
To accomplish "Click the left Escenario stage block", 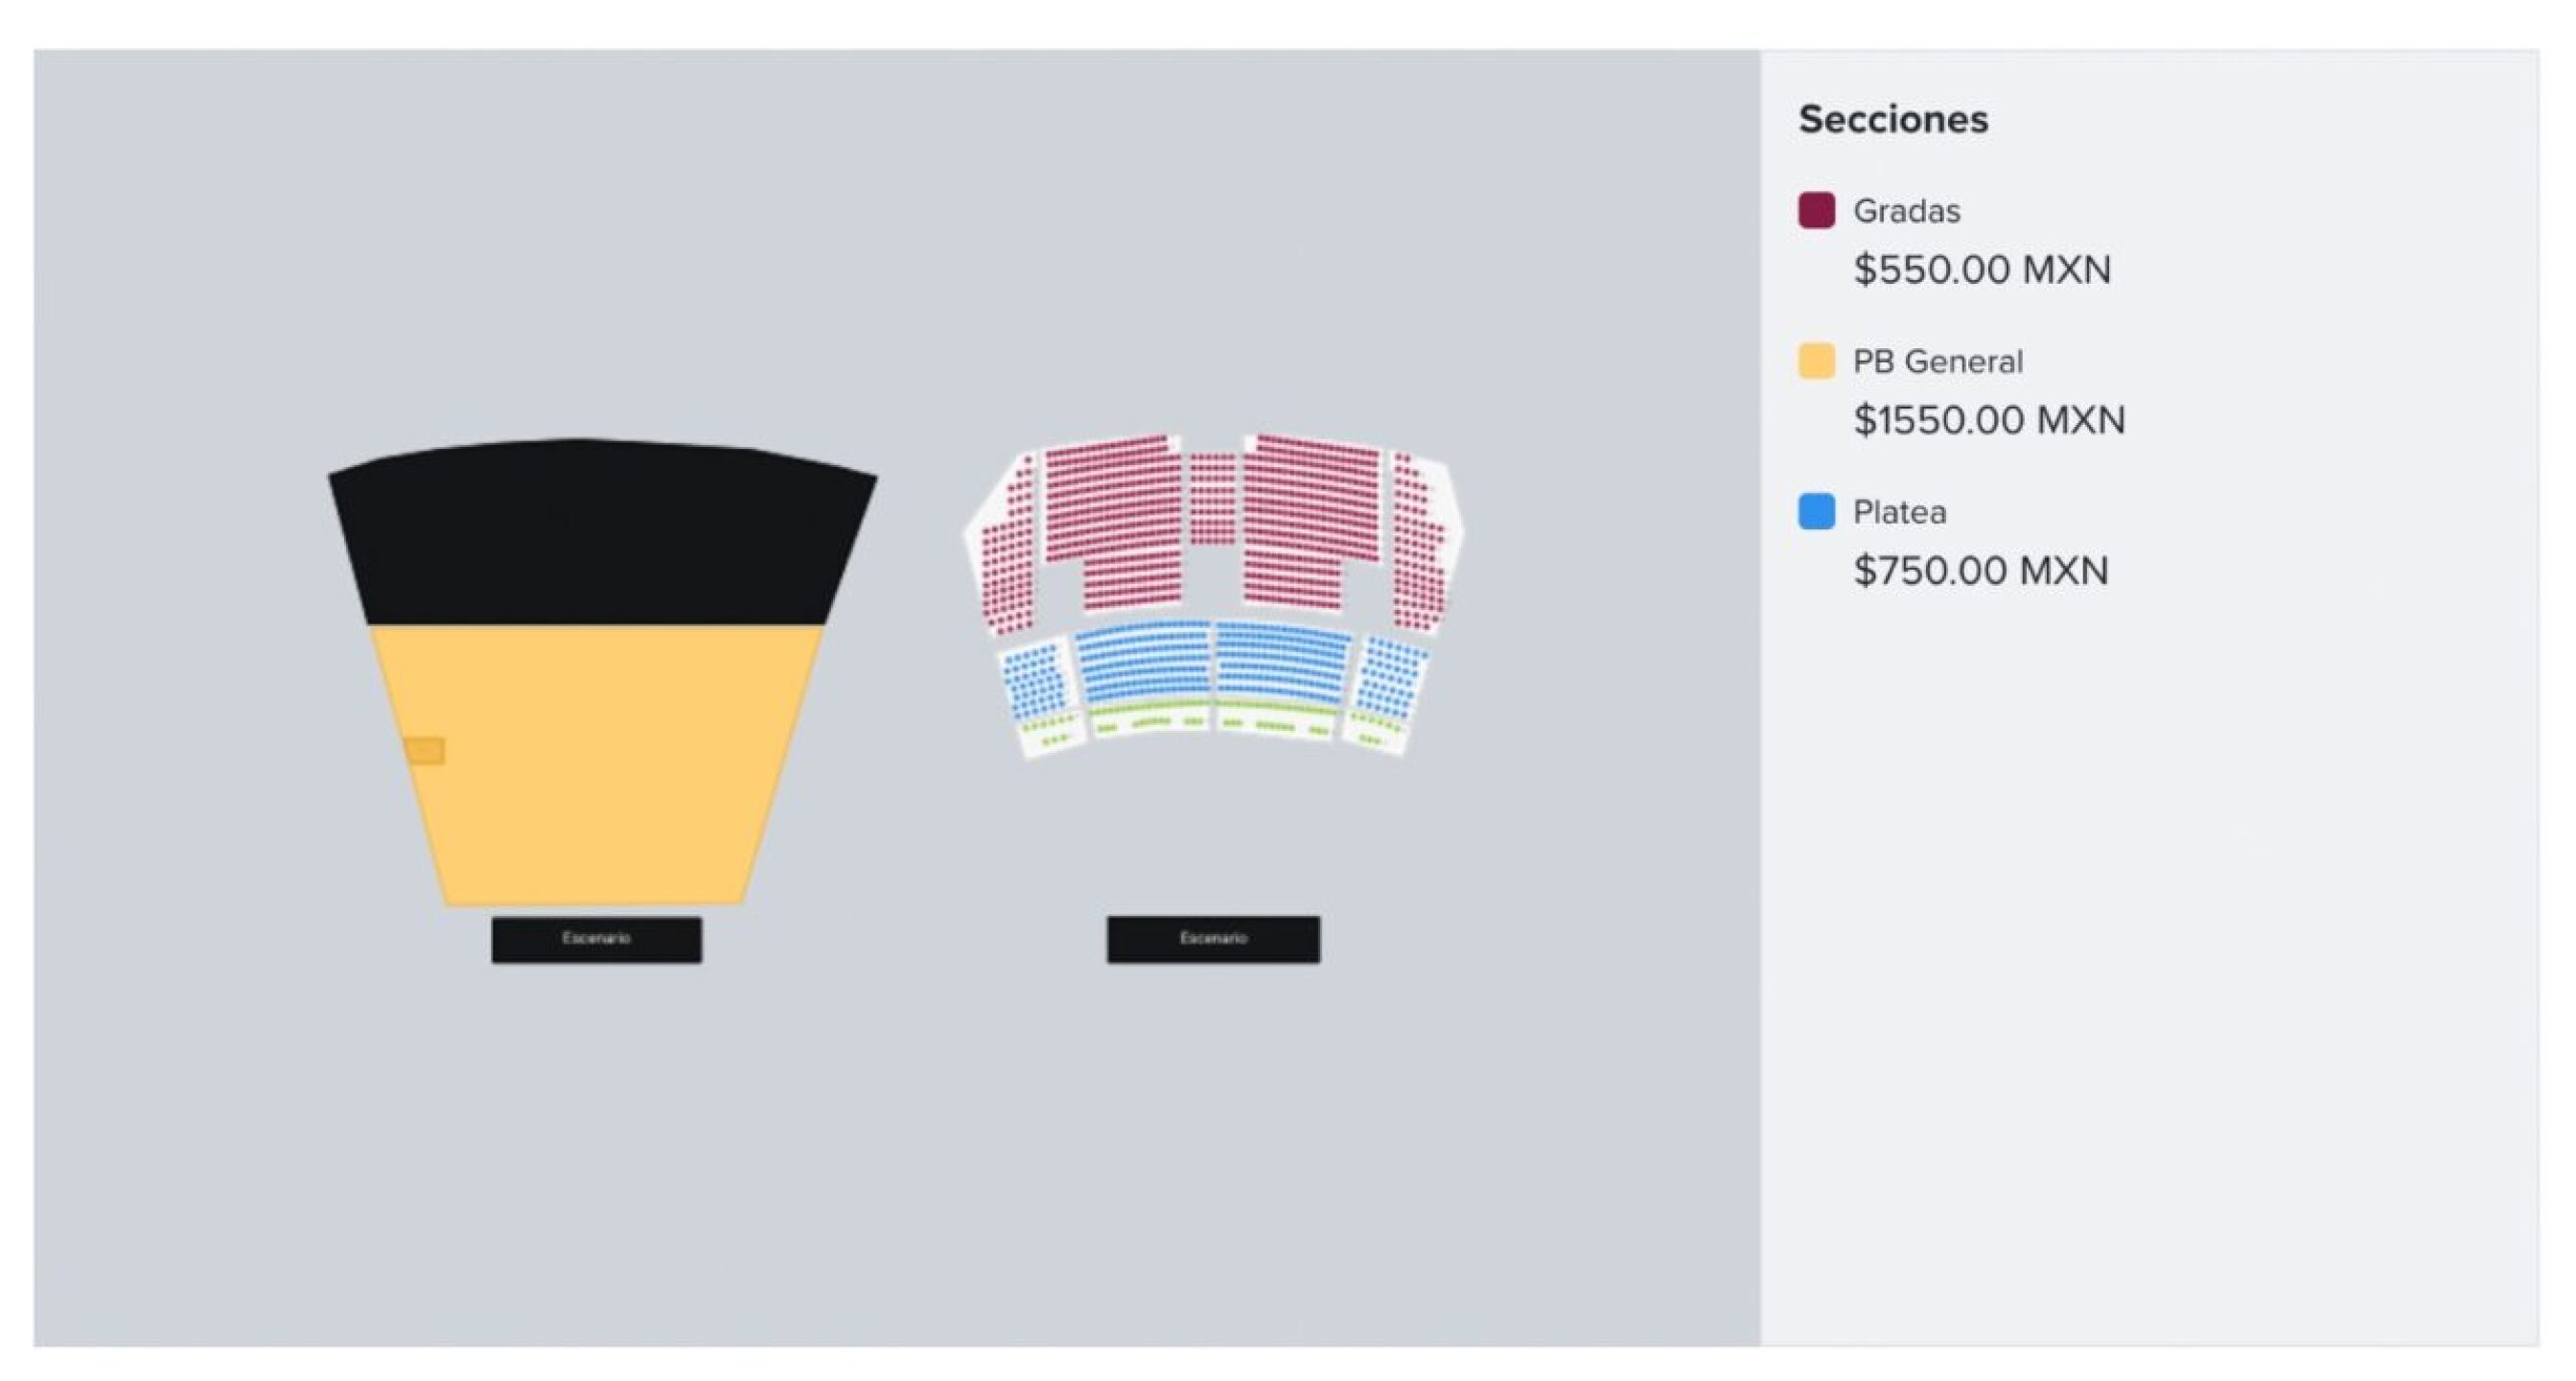I will coord(596,939).
